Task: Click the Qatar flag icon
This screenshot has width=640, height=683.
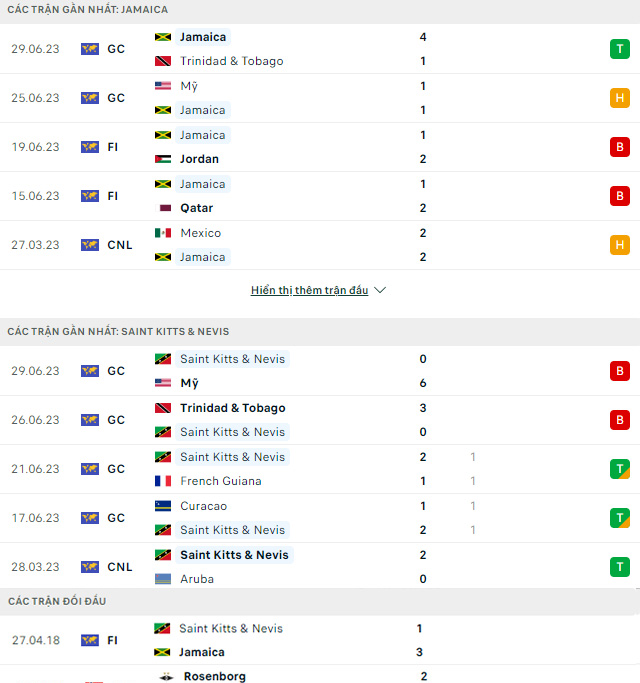Action: pos(162,208)
